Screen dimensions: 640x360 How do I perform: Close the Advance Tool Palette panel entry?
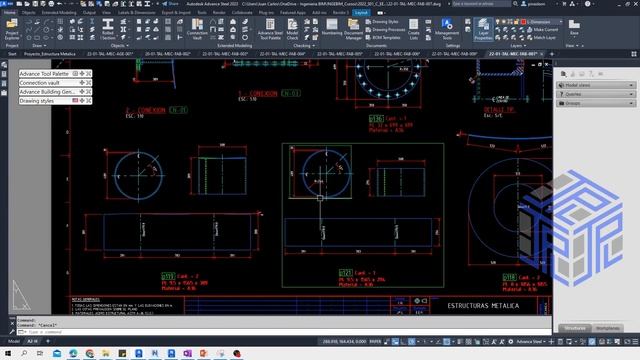[88, 74]
